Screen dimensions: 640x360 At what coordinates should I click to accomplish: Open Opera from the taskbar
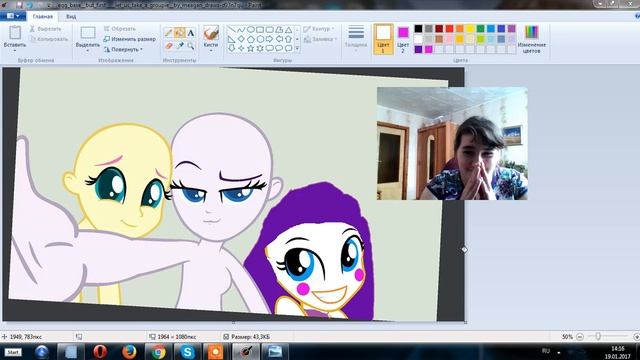(x=100, y=351)
